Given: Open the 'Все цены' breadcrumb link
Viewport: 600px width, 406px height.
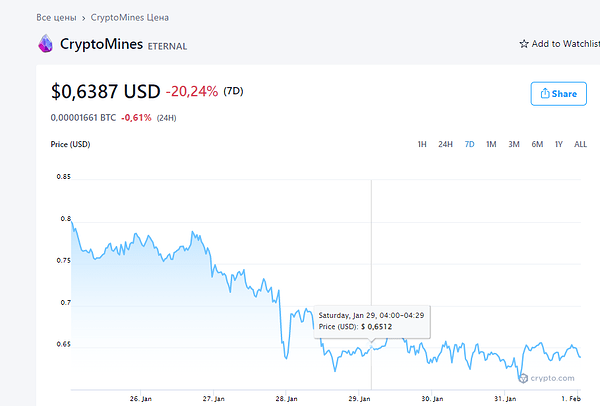Looking at the screenshot, I should click(x=56, y=18).
